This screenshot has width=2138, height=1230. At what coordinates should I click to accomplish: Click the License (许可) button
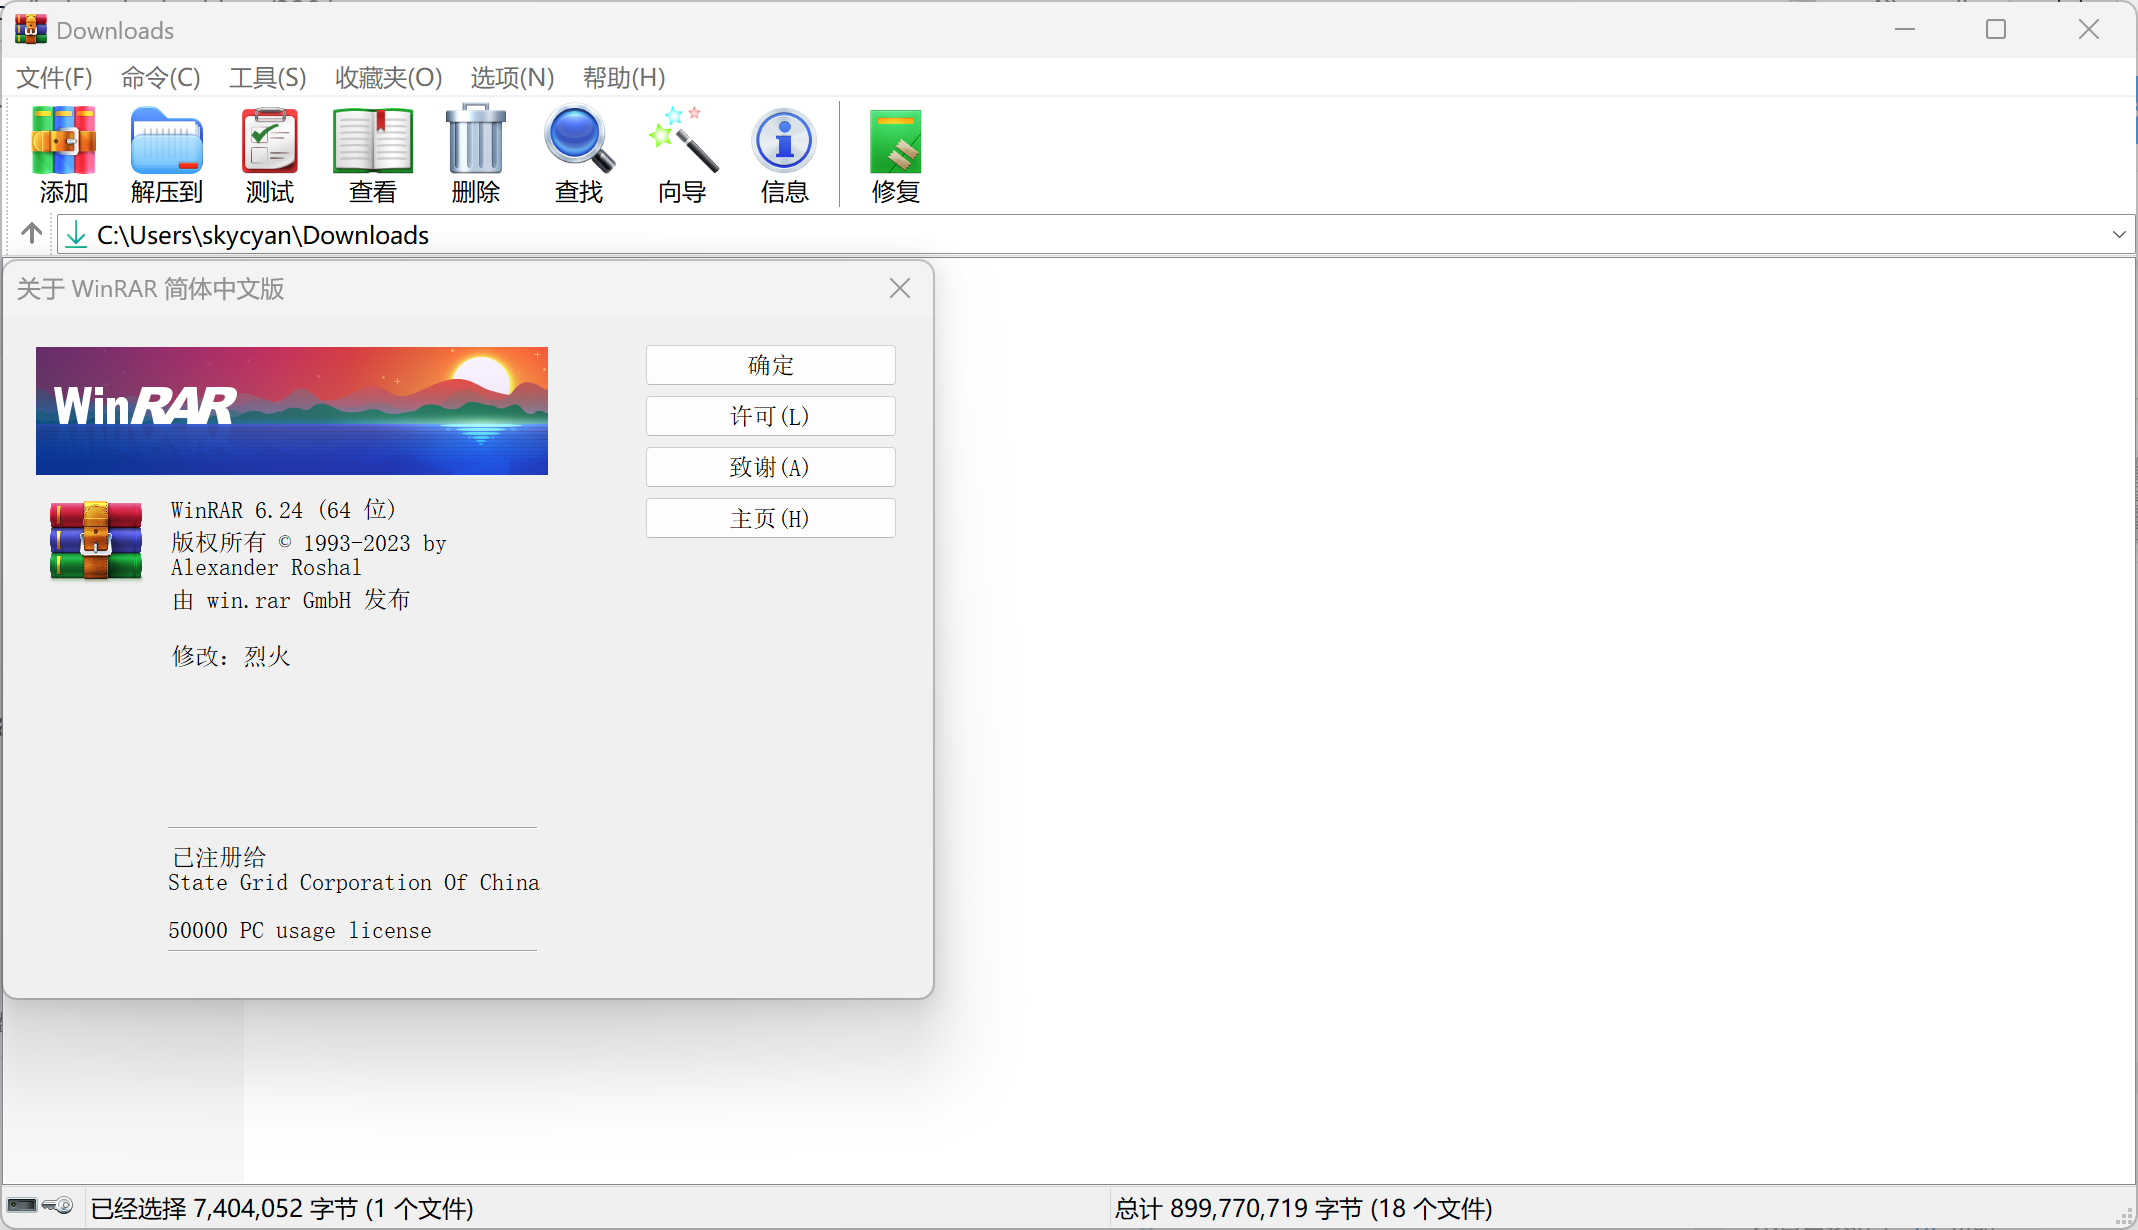(x=771, y=416)
